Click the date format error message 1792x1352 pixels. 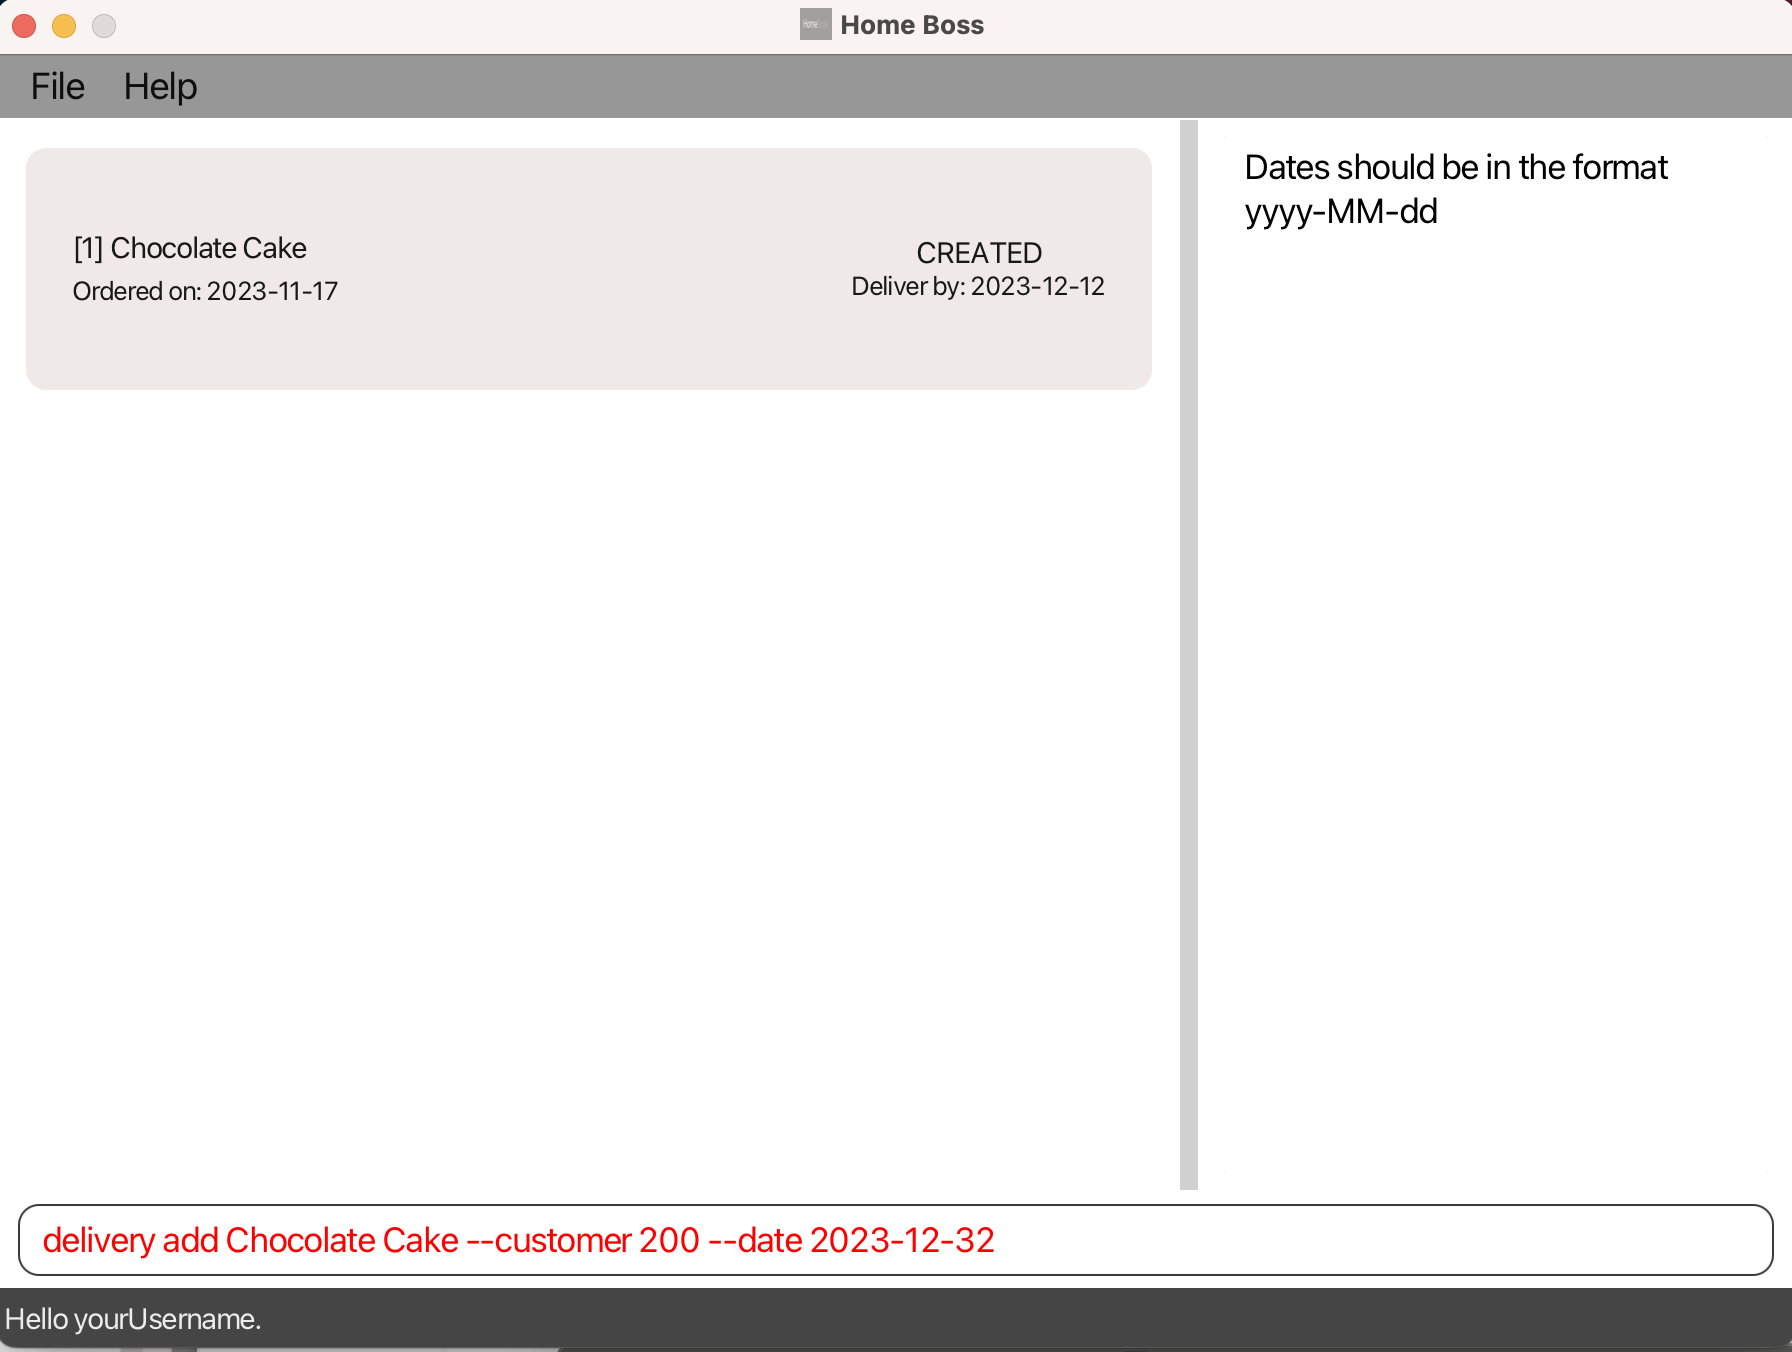(1456, 189)
